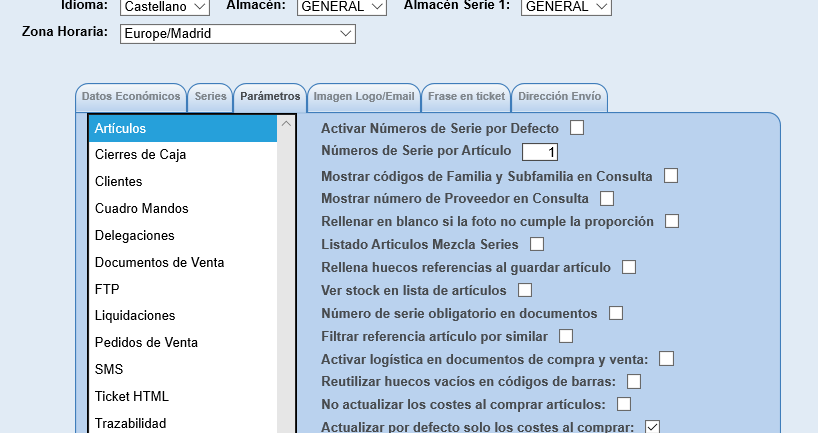
Task: Enable Filtrar referencia artículo por similar
Action: (566, 336)
